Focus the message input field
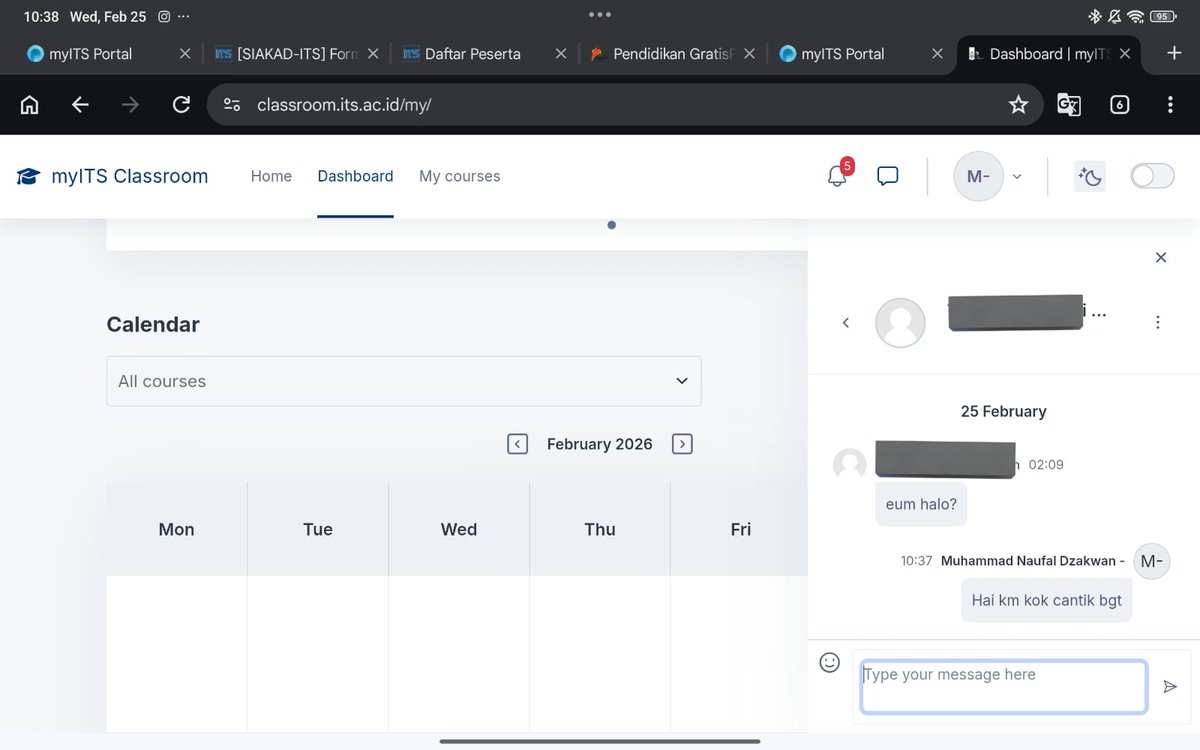 coord(1004,687)
